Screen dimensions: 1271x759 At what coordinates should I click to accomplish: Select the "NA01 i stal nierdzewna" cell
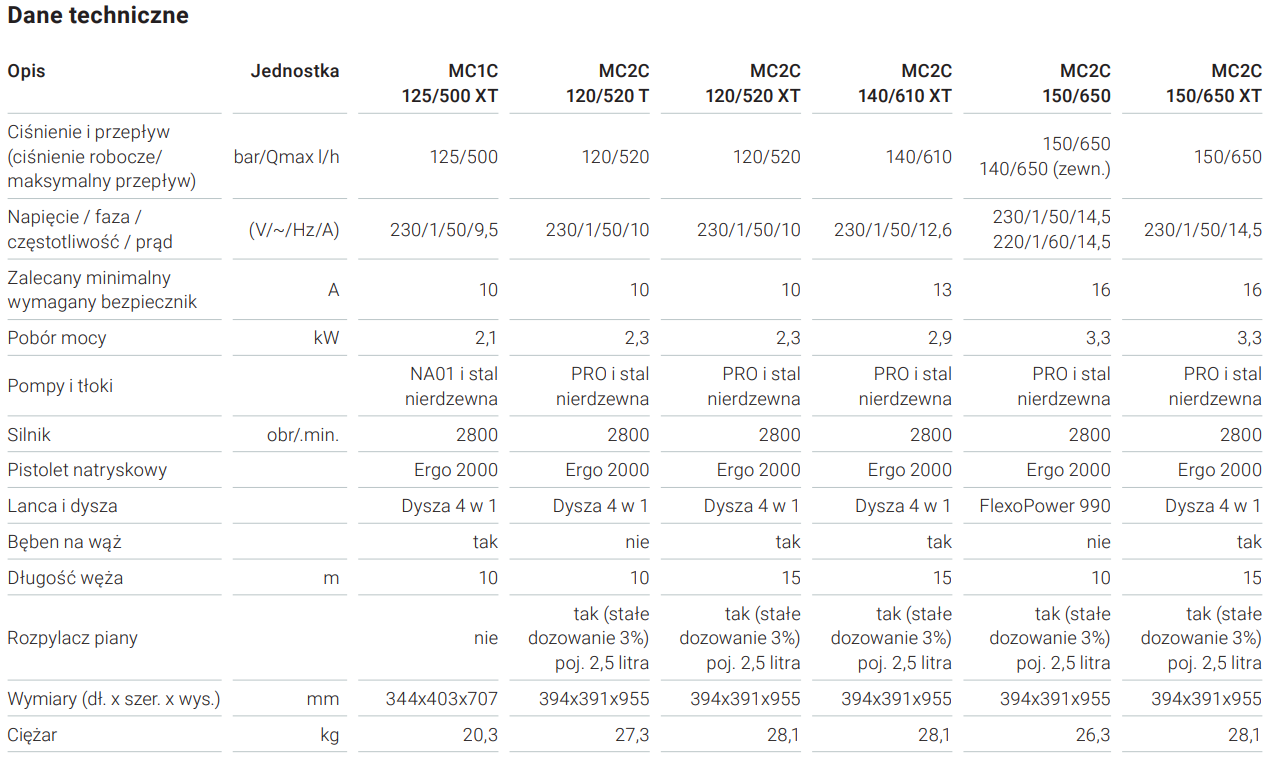coord(451,386)
